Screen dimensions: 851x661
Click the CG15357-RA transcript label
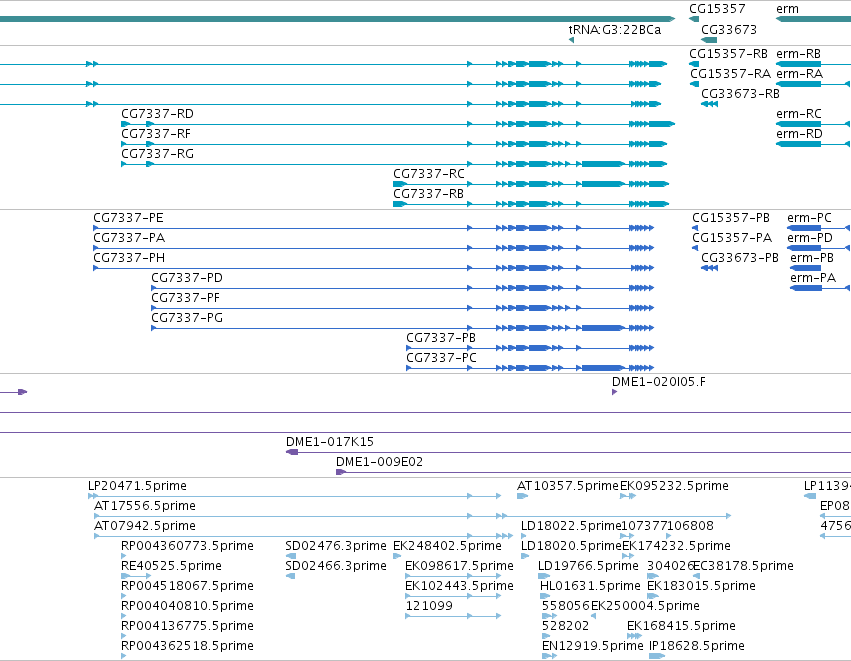pos(730,74)
